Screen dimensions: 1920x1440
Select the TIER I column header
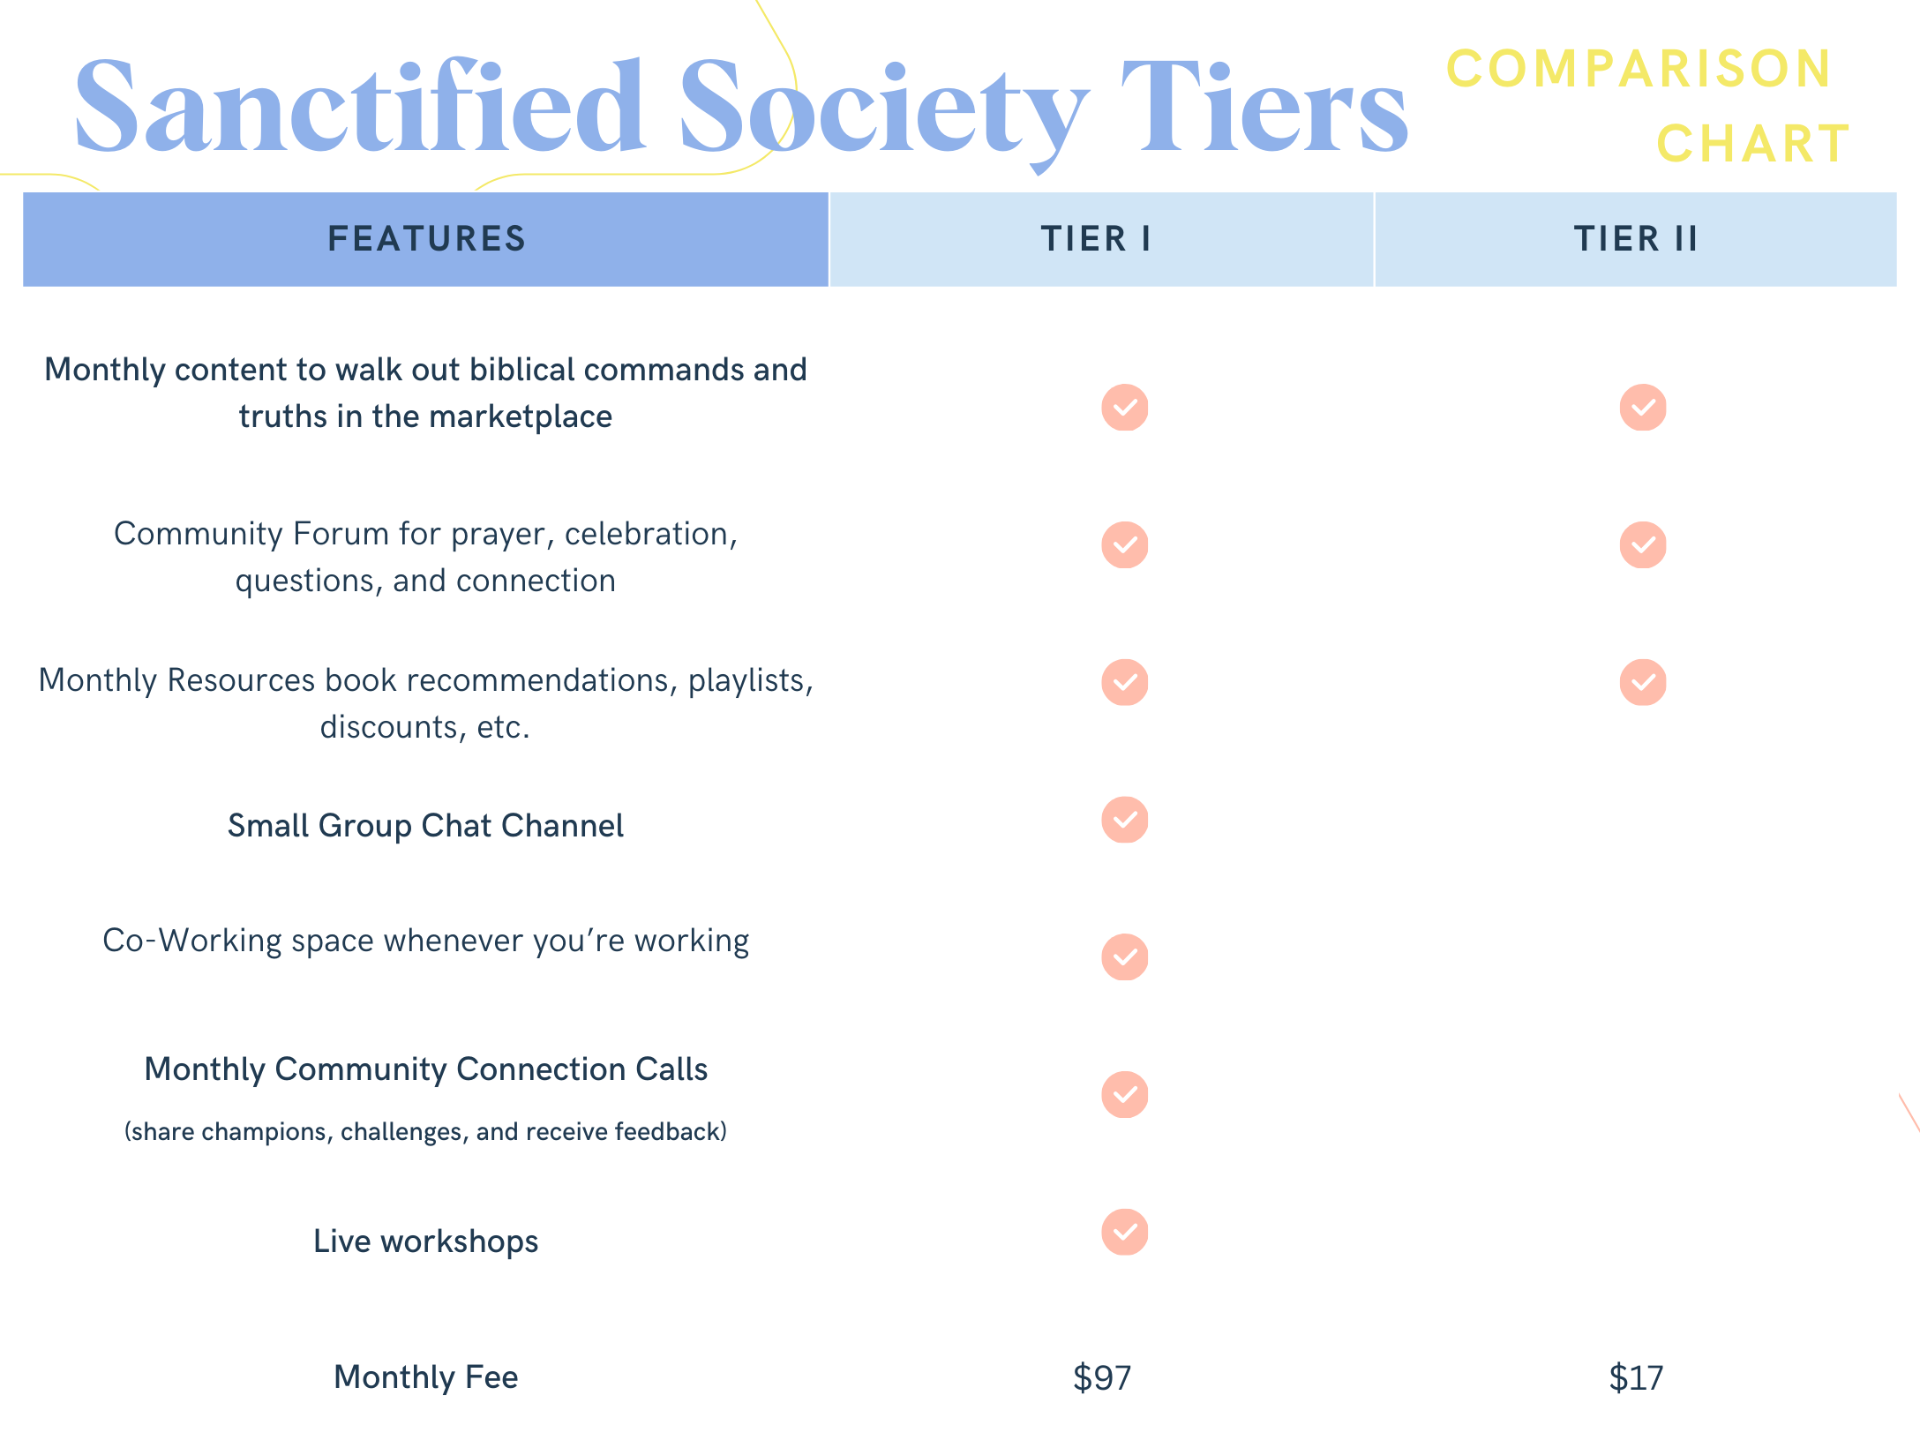(x=1098, y=239)
